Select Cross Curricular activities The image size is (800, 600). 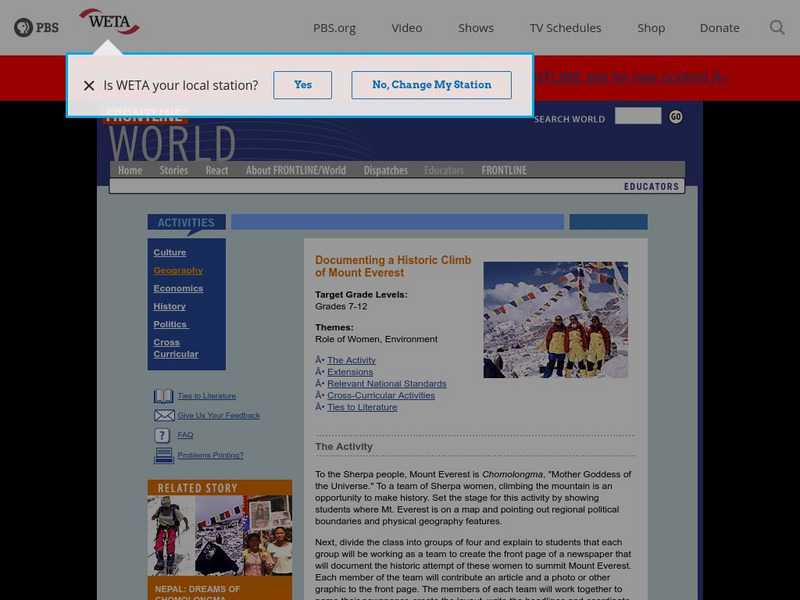(176, 348)
